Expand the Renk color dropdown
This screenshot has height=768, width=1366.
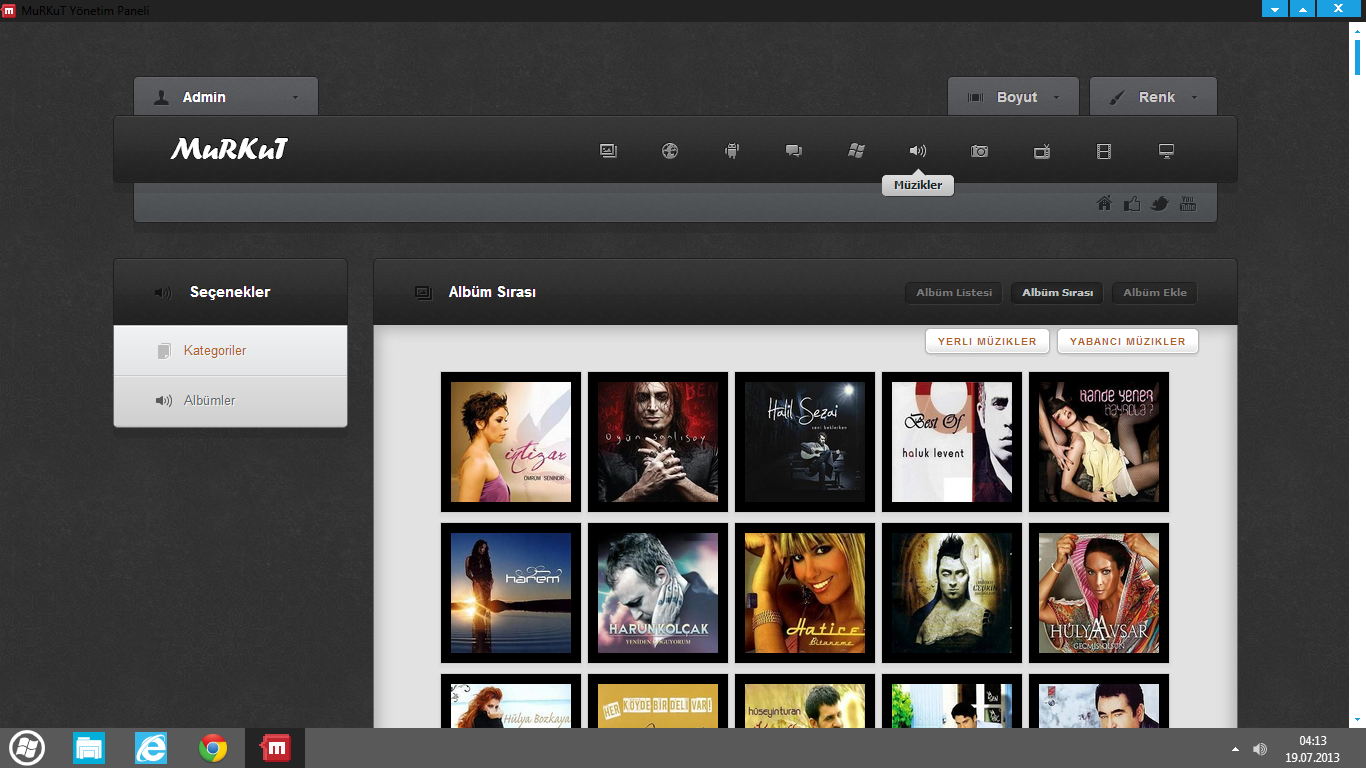[1153, 97]
